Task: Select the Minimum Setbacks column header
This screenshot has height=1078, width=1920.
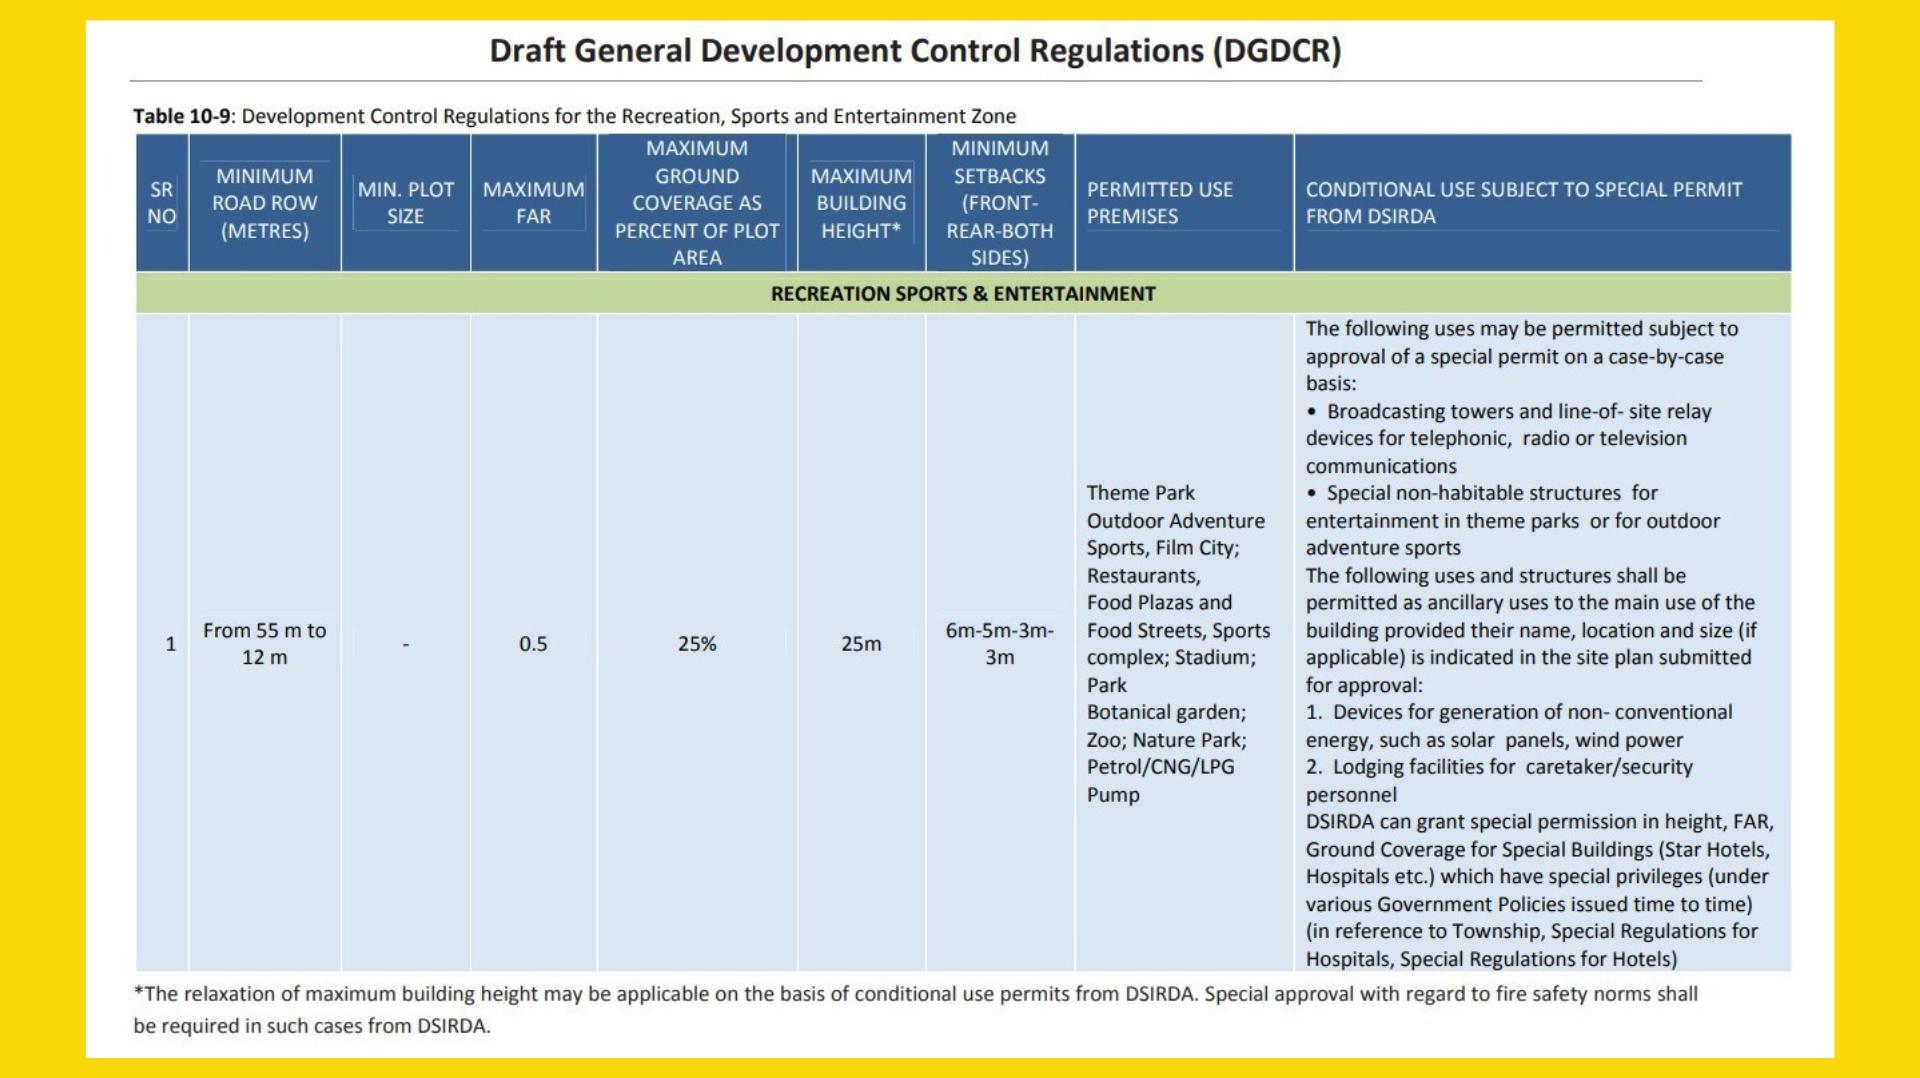Action: coord(999,203)
